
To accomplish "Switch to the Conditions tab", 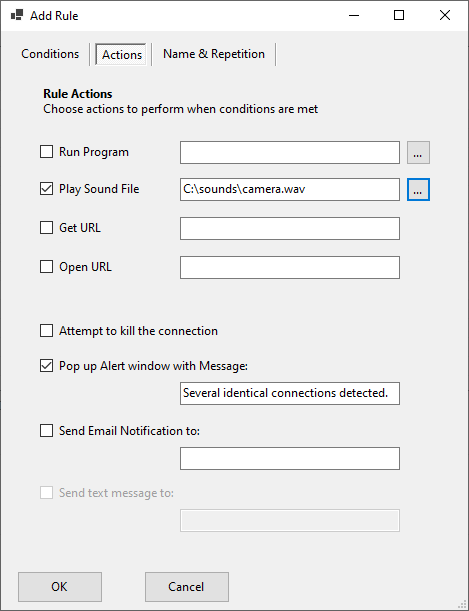I will pos(50,54).
